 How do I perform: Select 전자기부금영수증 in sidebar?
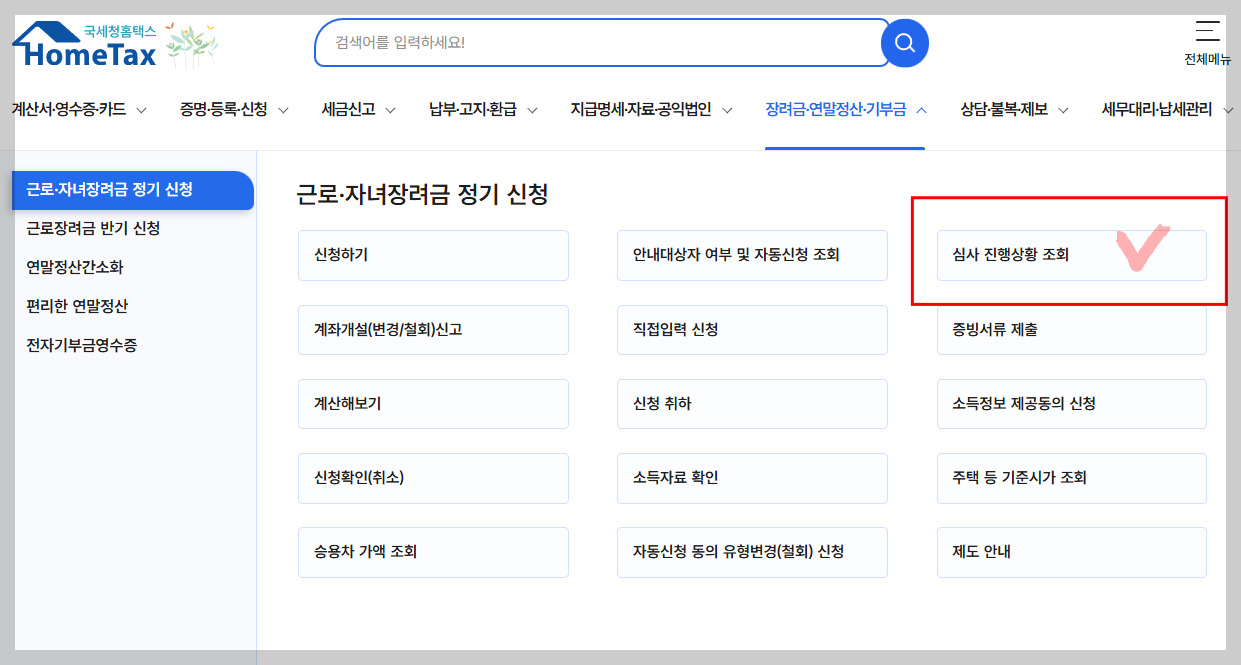point(83,345)
